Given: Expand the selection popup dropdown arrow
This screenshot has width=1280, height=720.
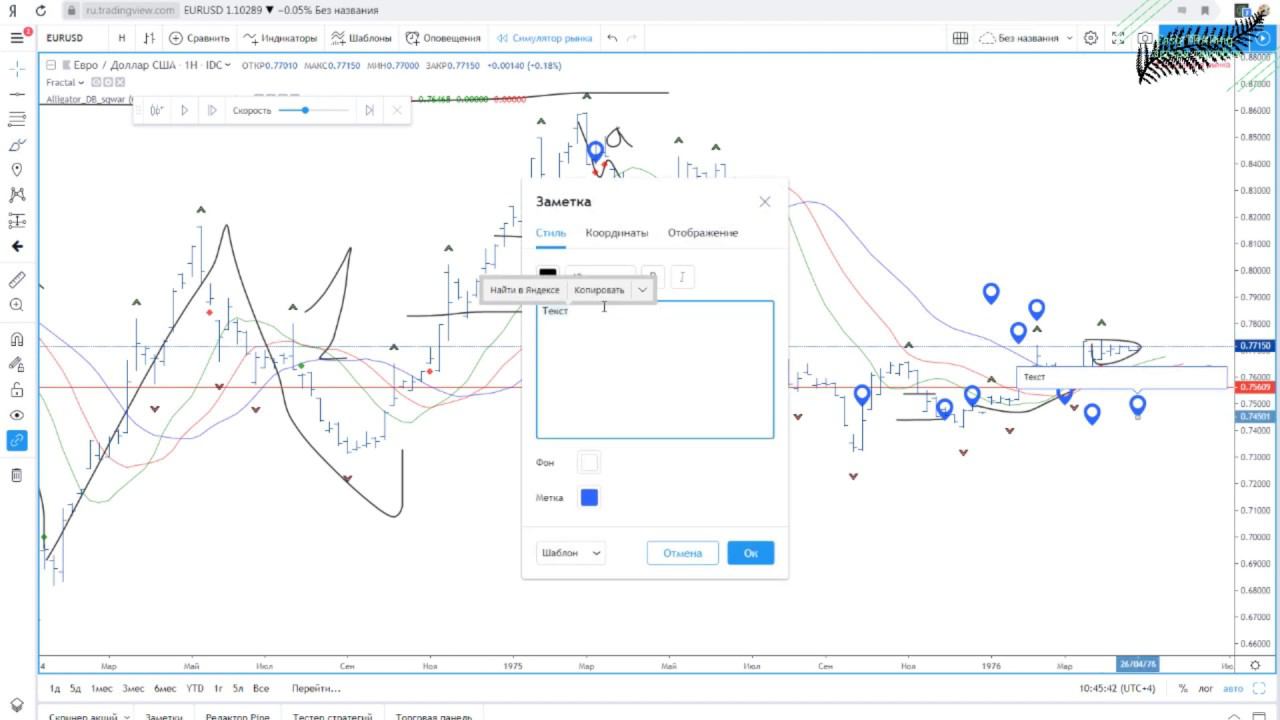Looking at the screenshot, I should [642, 290].
